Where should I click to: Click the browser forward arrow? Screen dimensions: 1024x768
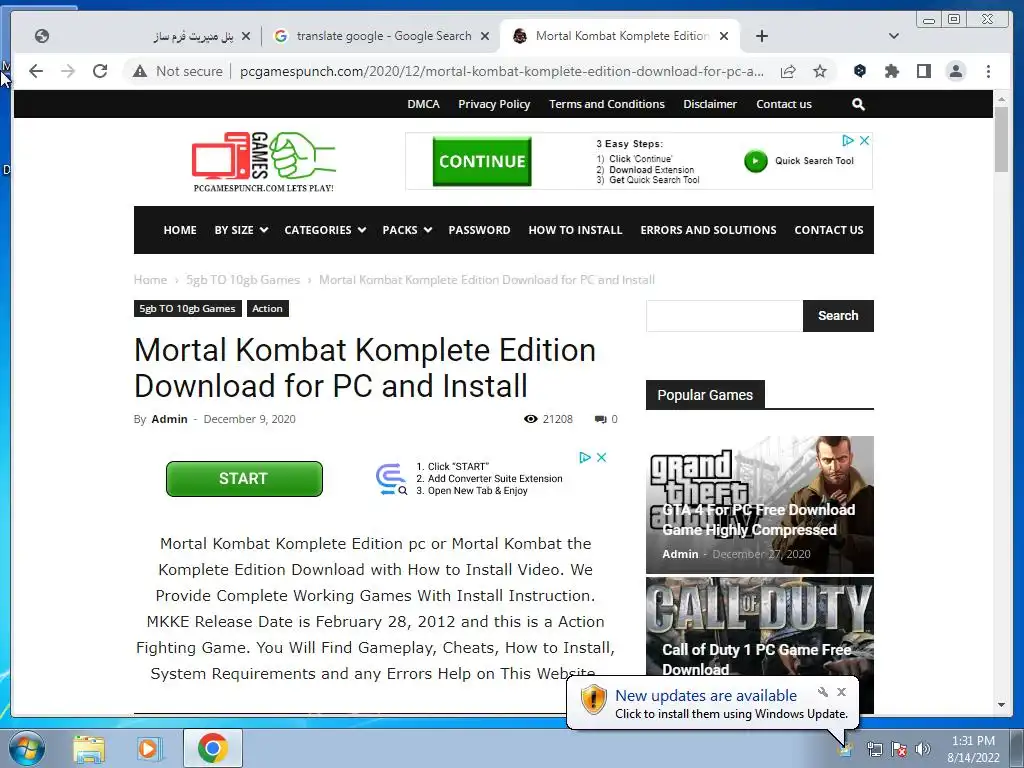click(68, 71)
